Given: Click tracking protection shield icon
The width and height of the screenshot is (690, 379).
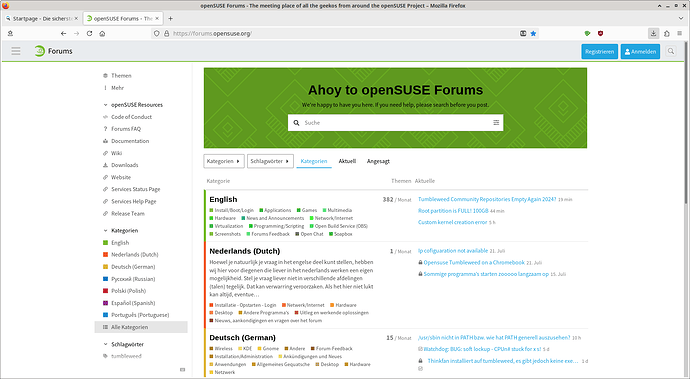Looking at the screenshot, I should click(x=156, y=33).
